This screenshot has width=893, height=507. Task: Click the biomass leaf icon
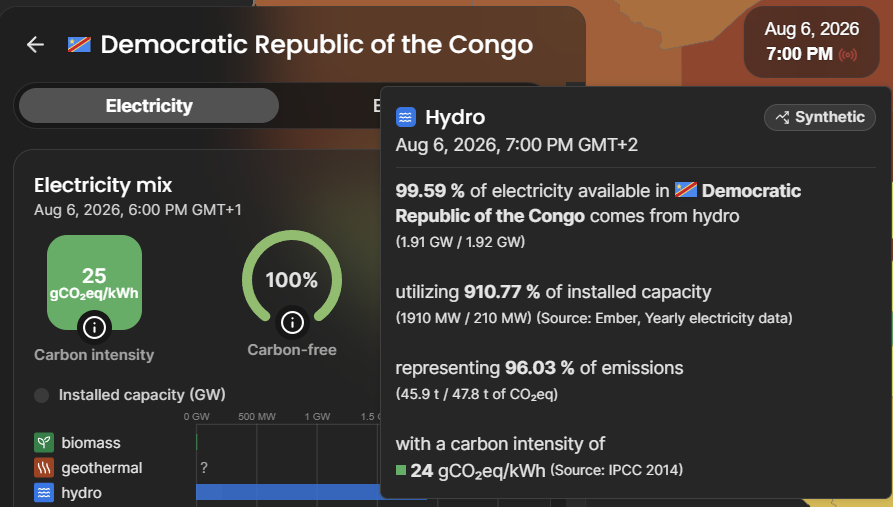point(44,443)
